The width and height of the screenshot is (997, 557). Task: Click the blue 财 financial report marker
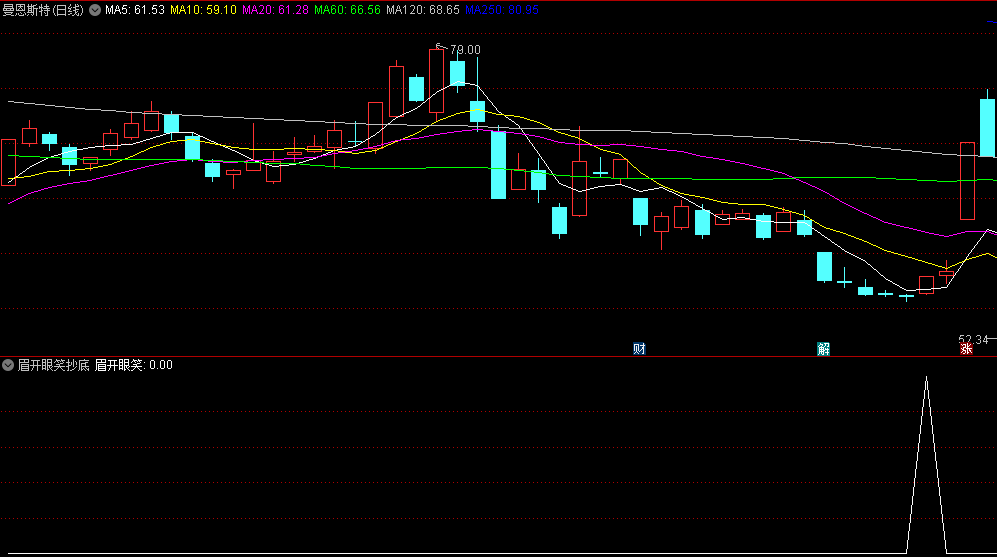639,349
